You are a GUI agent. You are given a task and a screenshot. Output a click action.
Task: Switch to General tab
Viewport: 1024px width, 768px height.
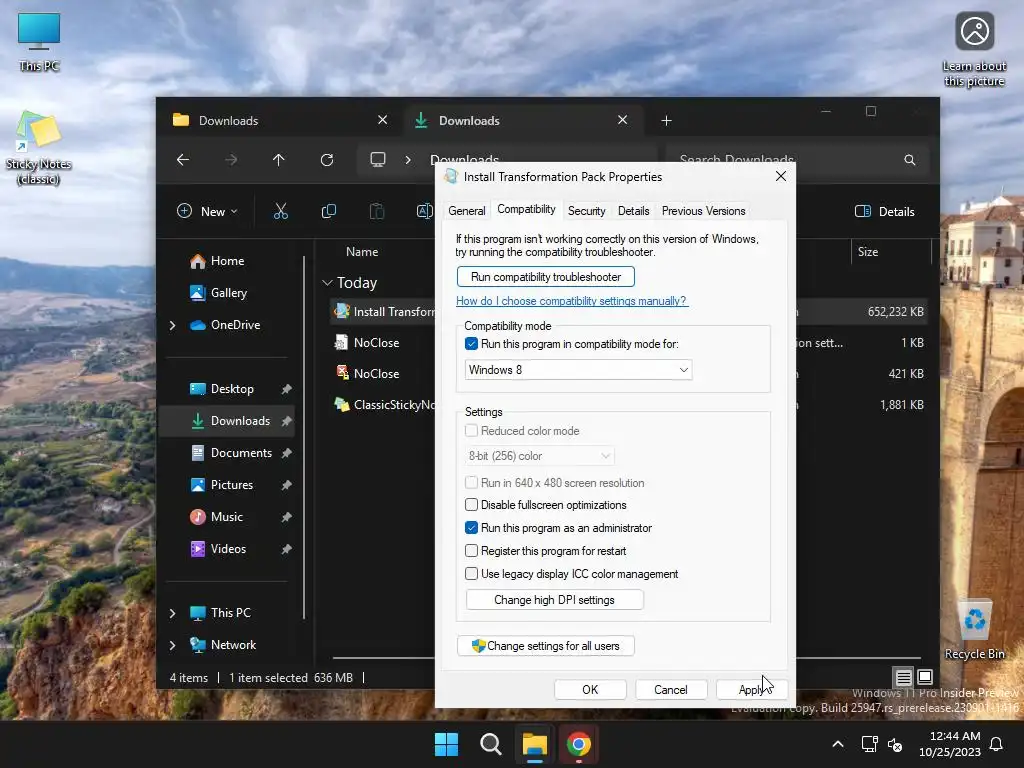466,211
